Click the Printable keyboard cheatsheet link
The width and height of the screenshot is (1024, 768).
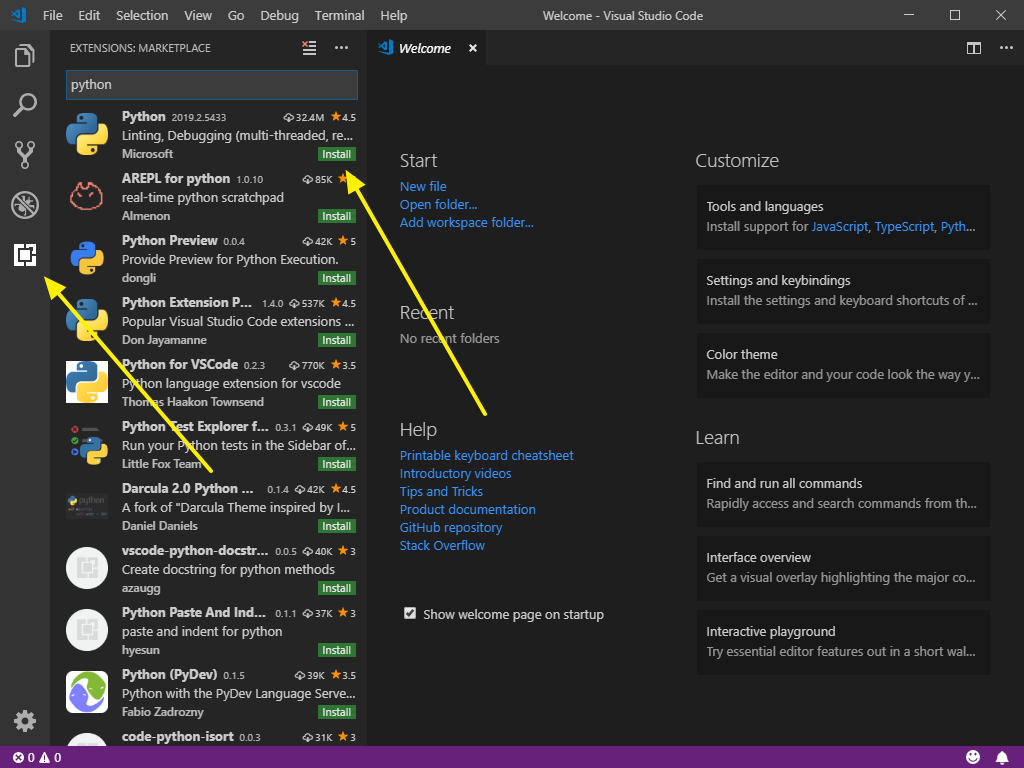[x=487, y=455]
